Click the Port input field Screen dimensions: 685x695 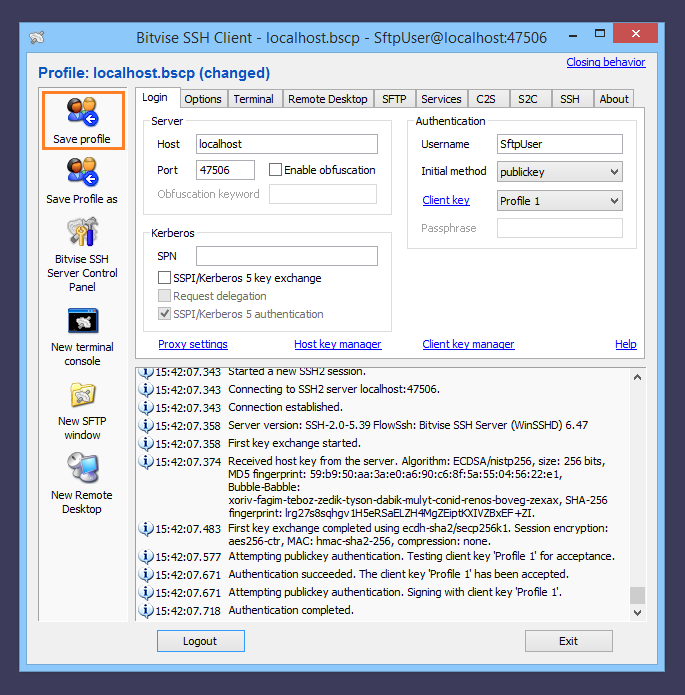coord(225,170)
